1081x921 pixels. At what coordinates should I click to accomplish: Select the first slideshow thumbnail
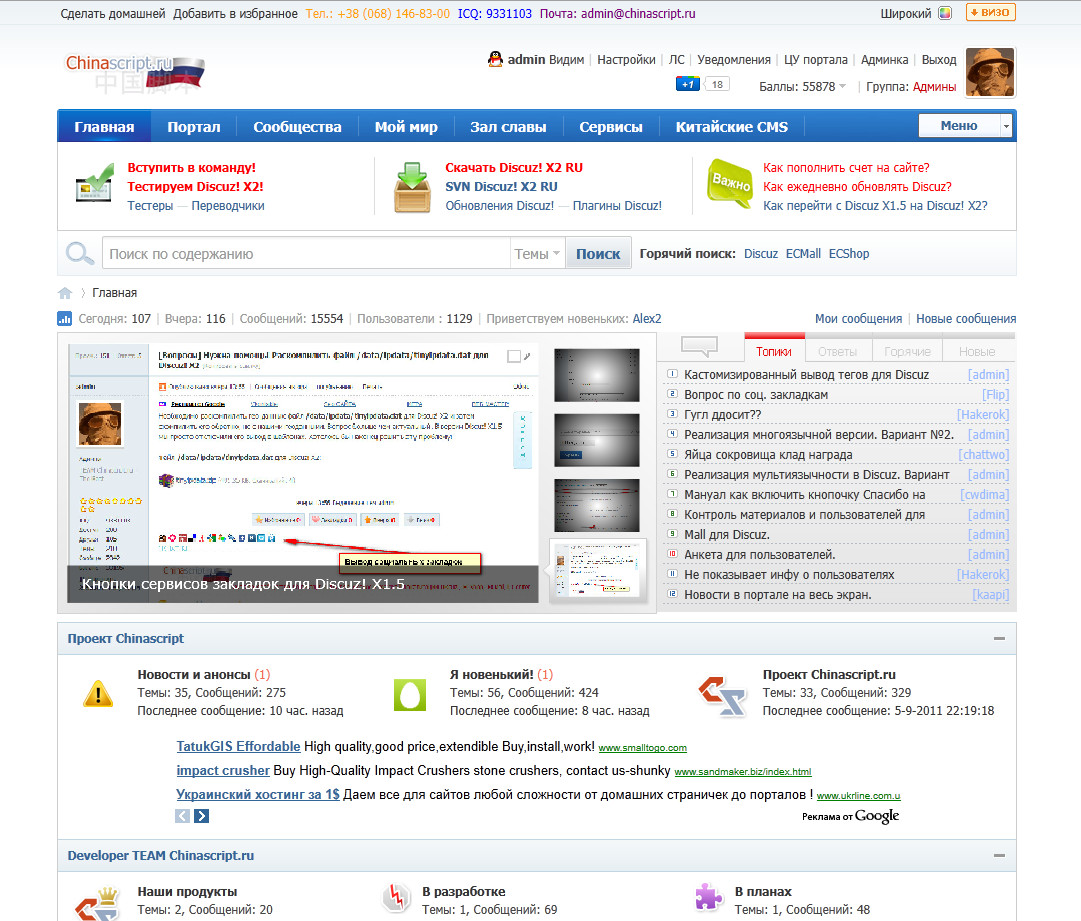pos(596,375)
